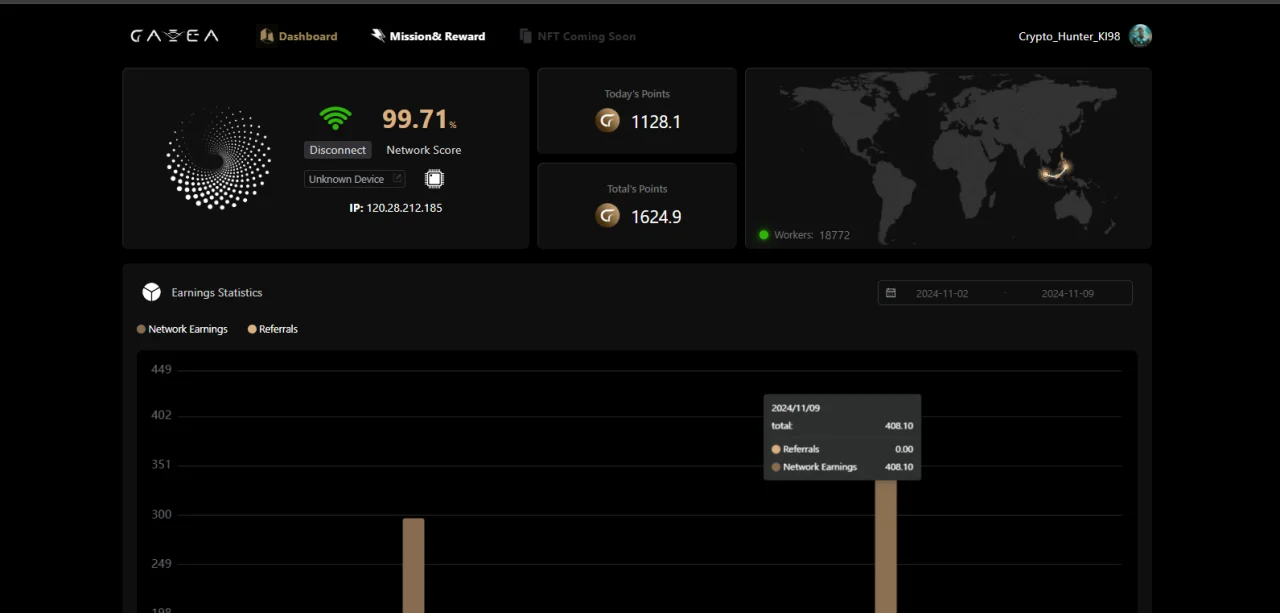This screenshot has width=1280, height=613.
Task: Click the 2024/11/09 tooltip date
Action: (796, 408)
